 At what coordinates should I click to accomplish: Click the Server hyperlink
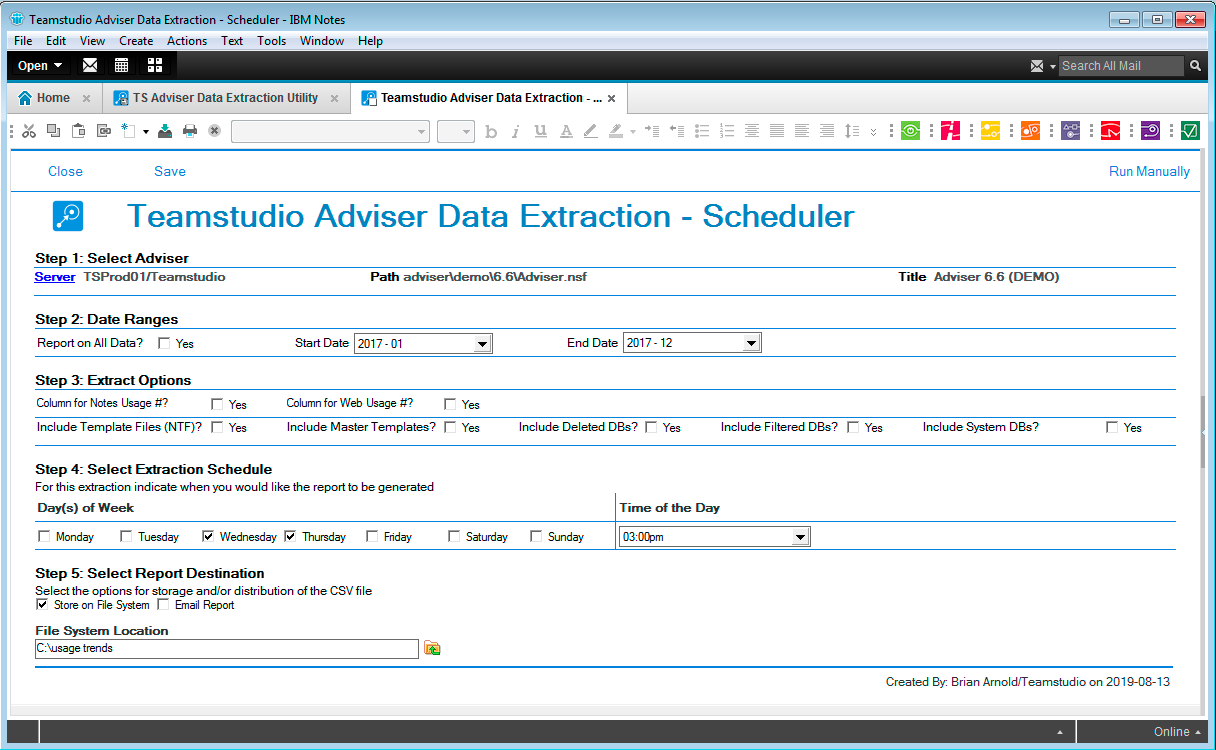pyautogui.click(x=55, y=277)
